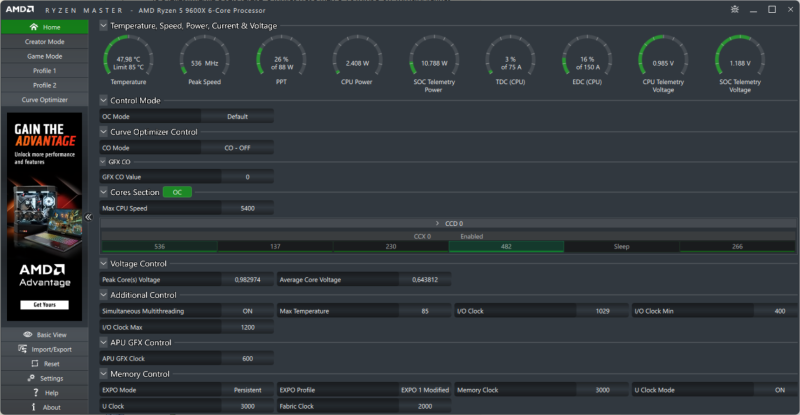The width and height of the screenshot is (800, 415).
Task: Click Memory Clock value 3000
Action: pyautogui.click(x=603, y=390)
